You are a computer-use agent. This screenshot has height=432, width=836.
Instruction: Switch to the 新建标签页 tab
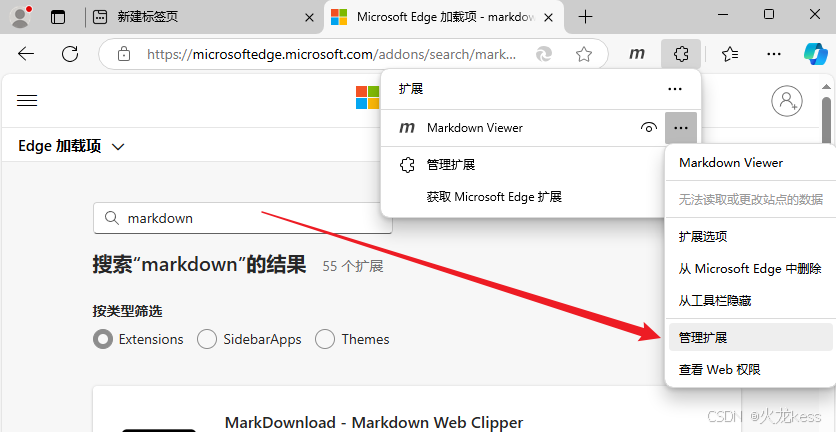[x=203, y=17]
